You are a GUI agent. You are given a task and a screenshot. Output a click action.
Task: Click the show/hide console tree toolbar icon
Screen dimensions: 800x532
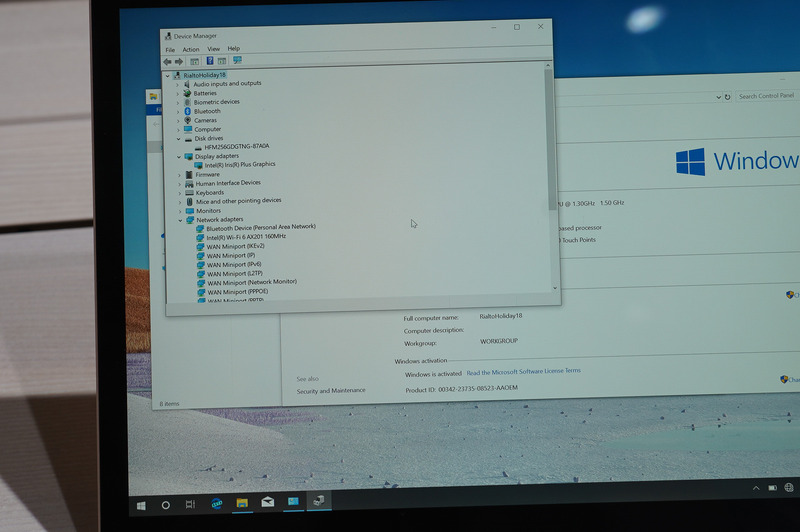(194, 61)
